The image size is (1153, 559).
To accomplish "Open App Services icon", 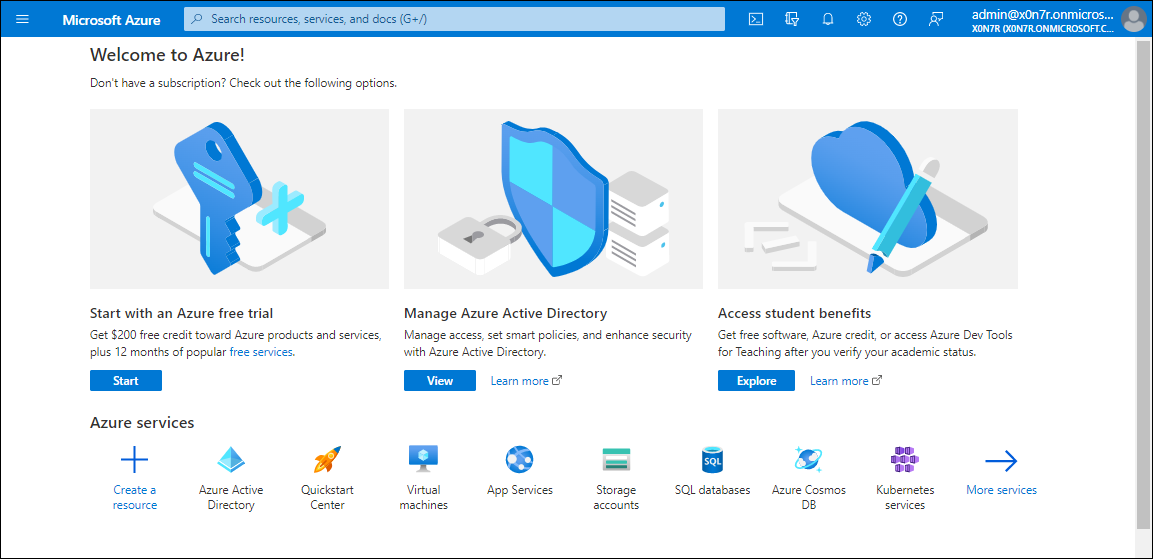I will tap(519, 460).
